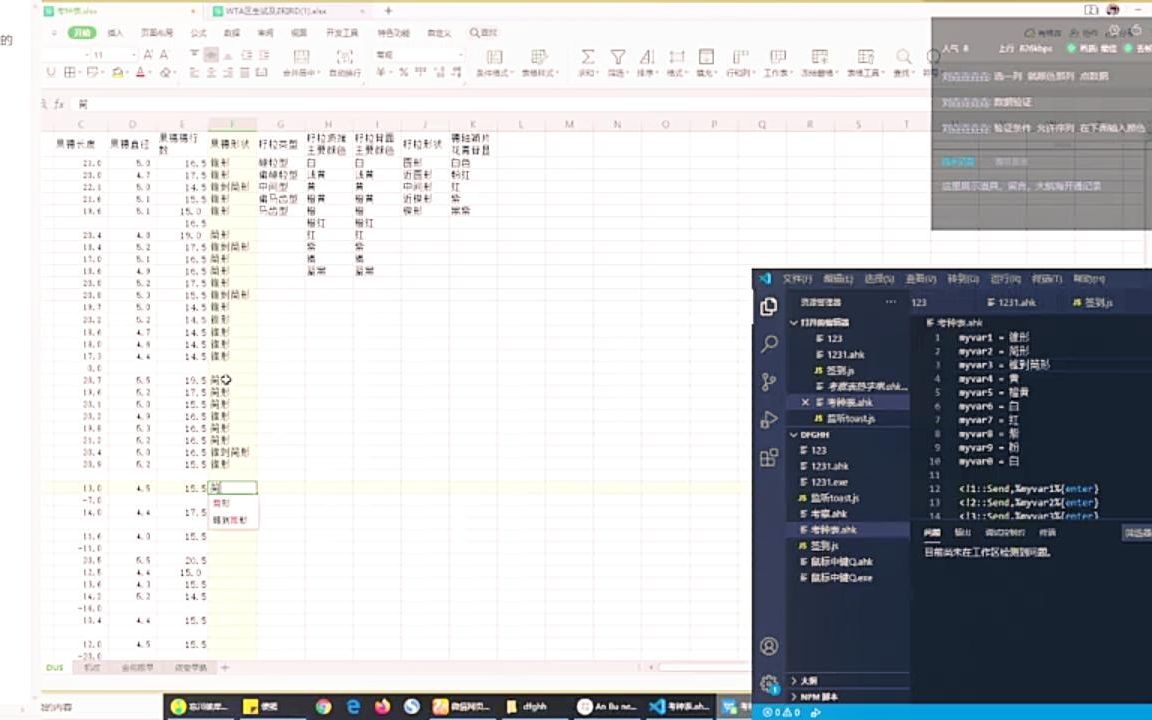Open the Search view in VS Code sidebar
Screen dimensions: 1152x720
768,343
